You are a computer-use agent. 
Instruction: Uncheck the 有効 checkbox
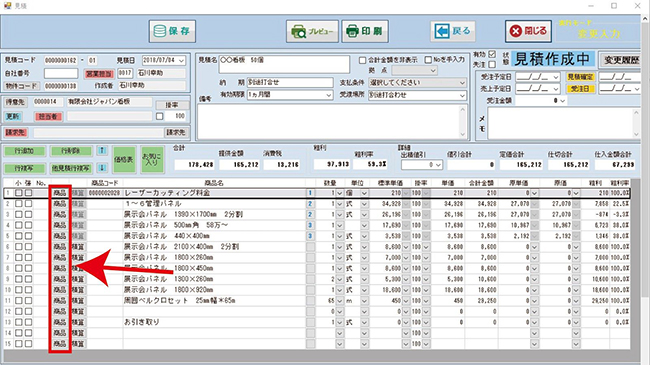pyautogui.click(x=492, y=54)
